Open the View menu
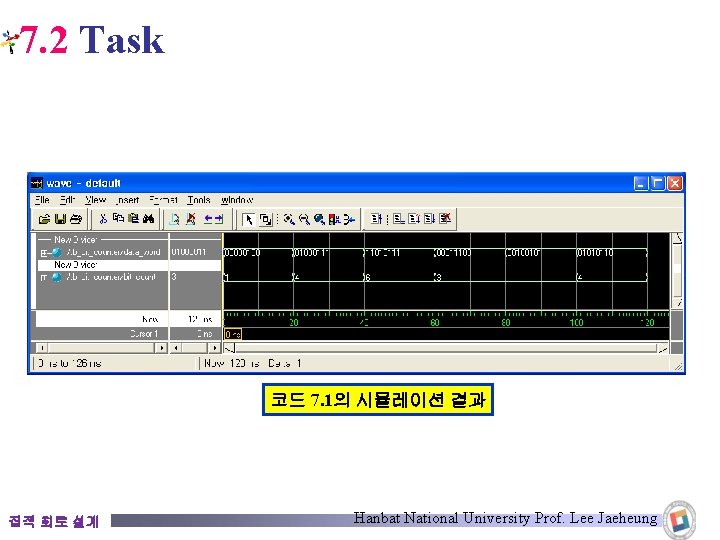This screenshot has height=540, width=720. point(96,200)
